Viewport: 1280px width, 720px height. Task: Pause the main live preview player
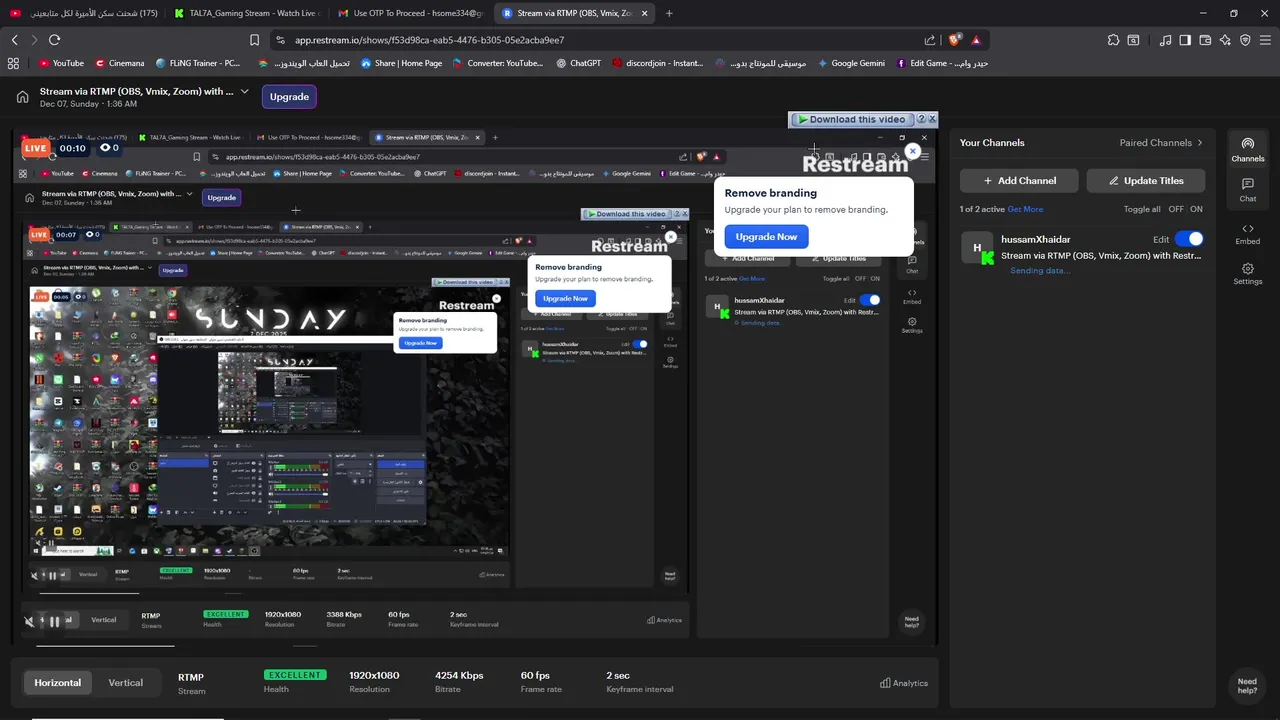click(x=54, y=621)
